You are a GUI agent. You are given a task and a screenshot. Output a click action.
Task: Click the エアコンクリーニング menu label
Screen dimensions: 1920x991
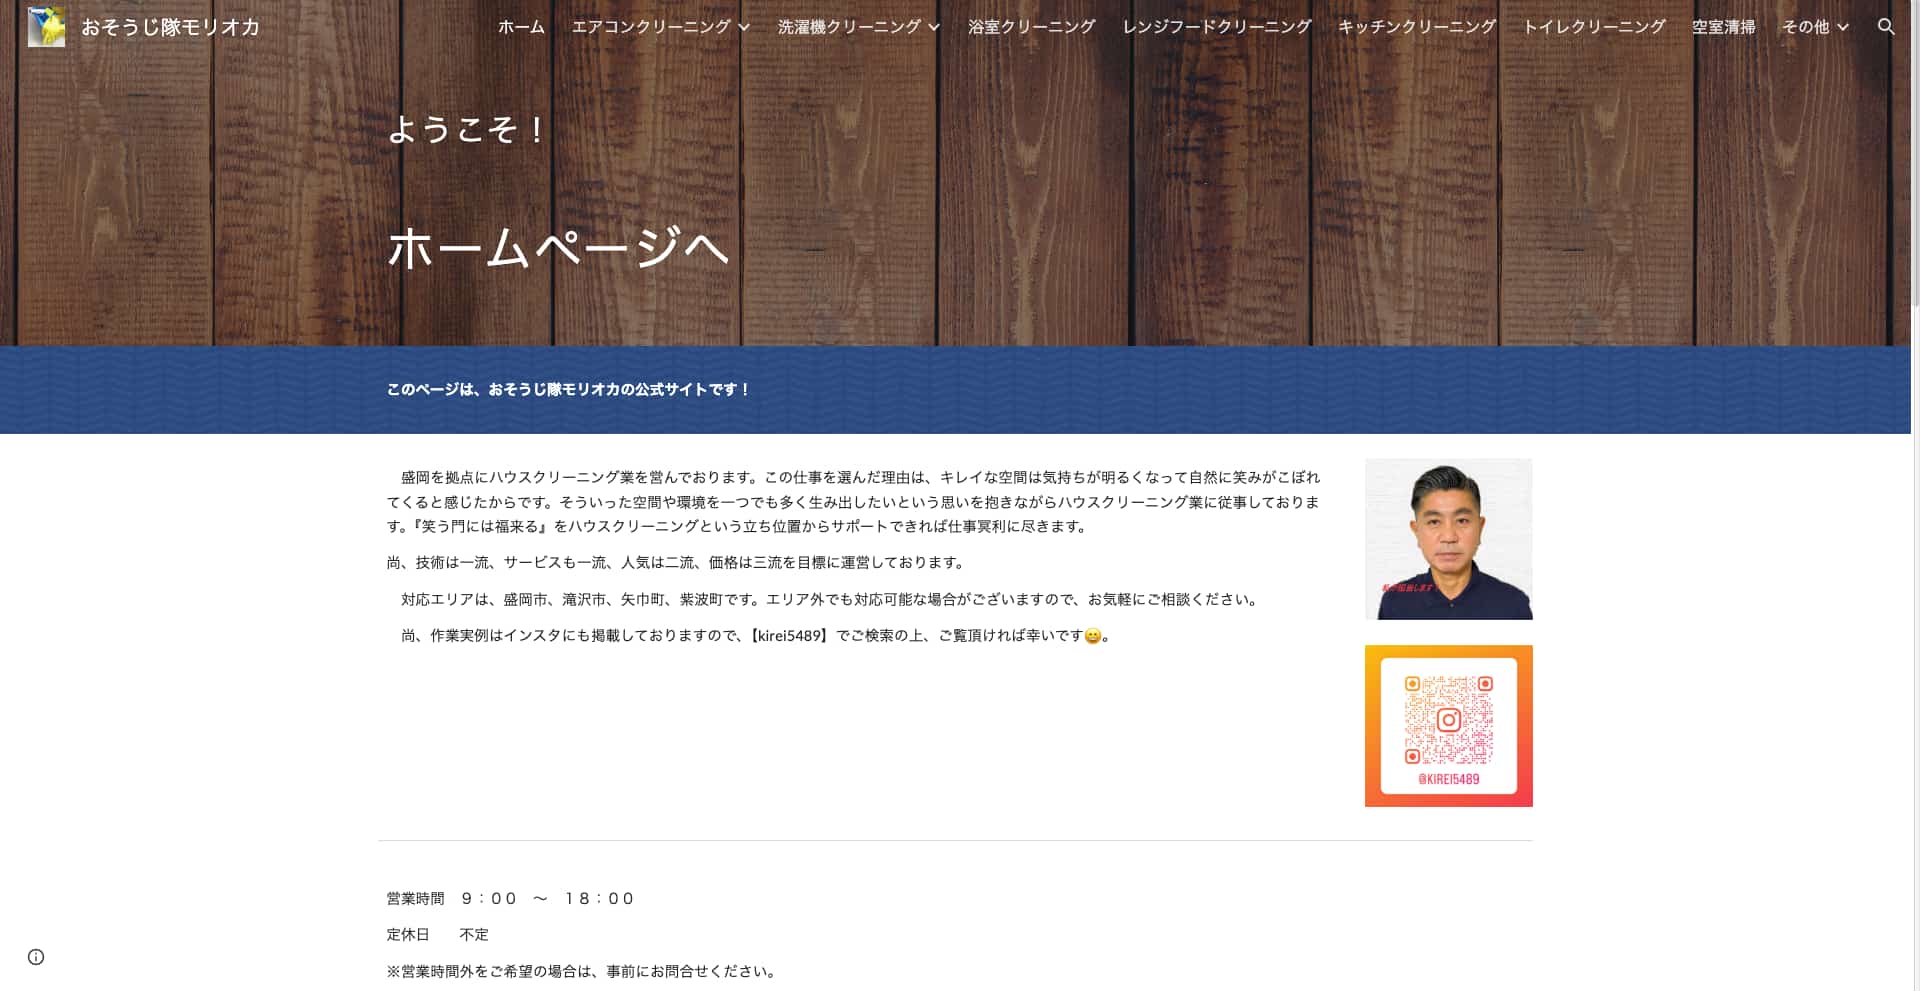point(651,27)
